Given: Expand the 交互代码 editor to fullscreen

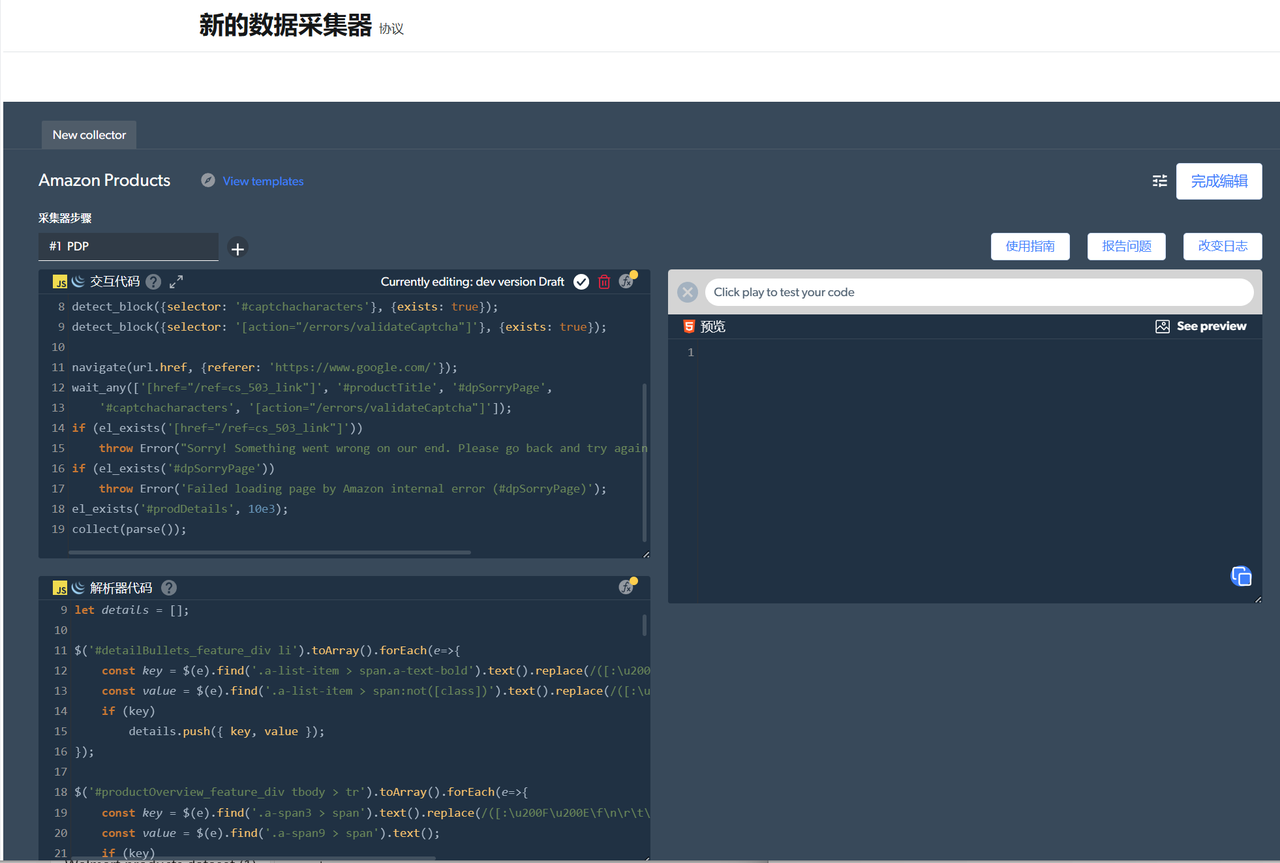Looking at the screenshot, I should (176, 282).
